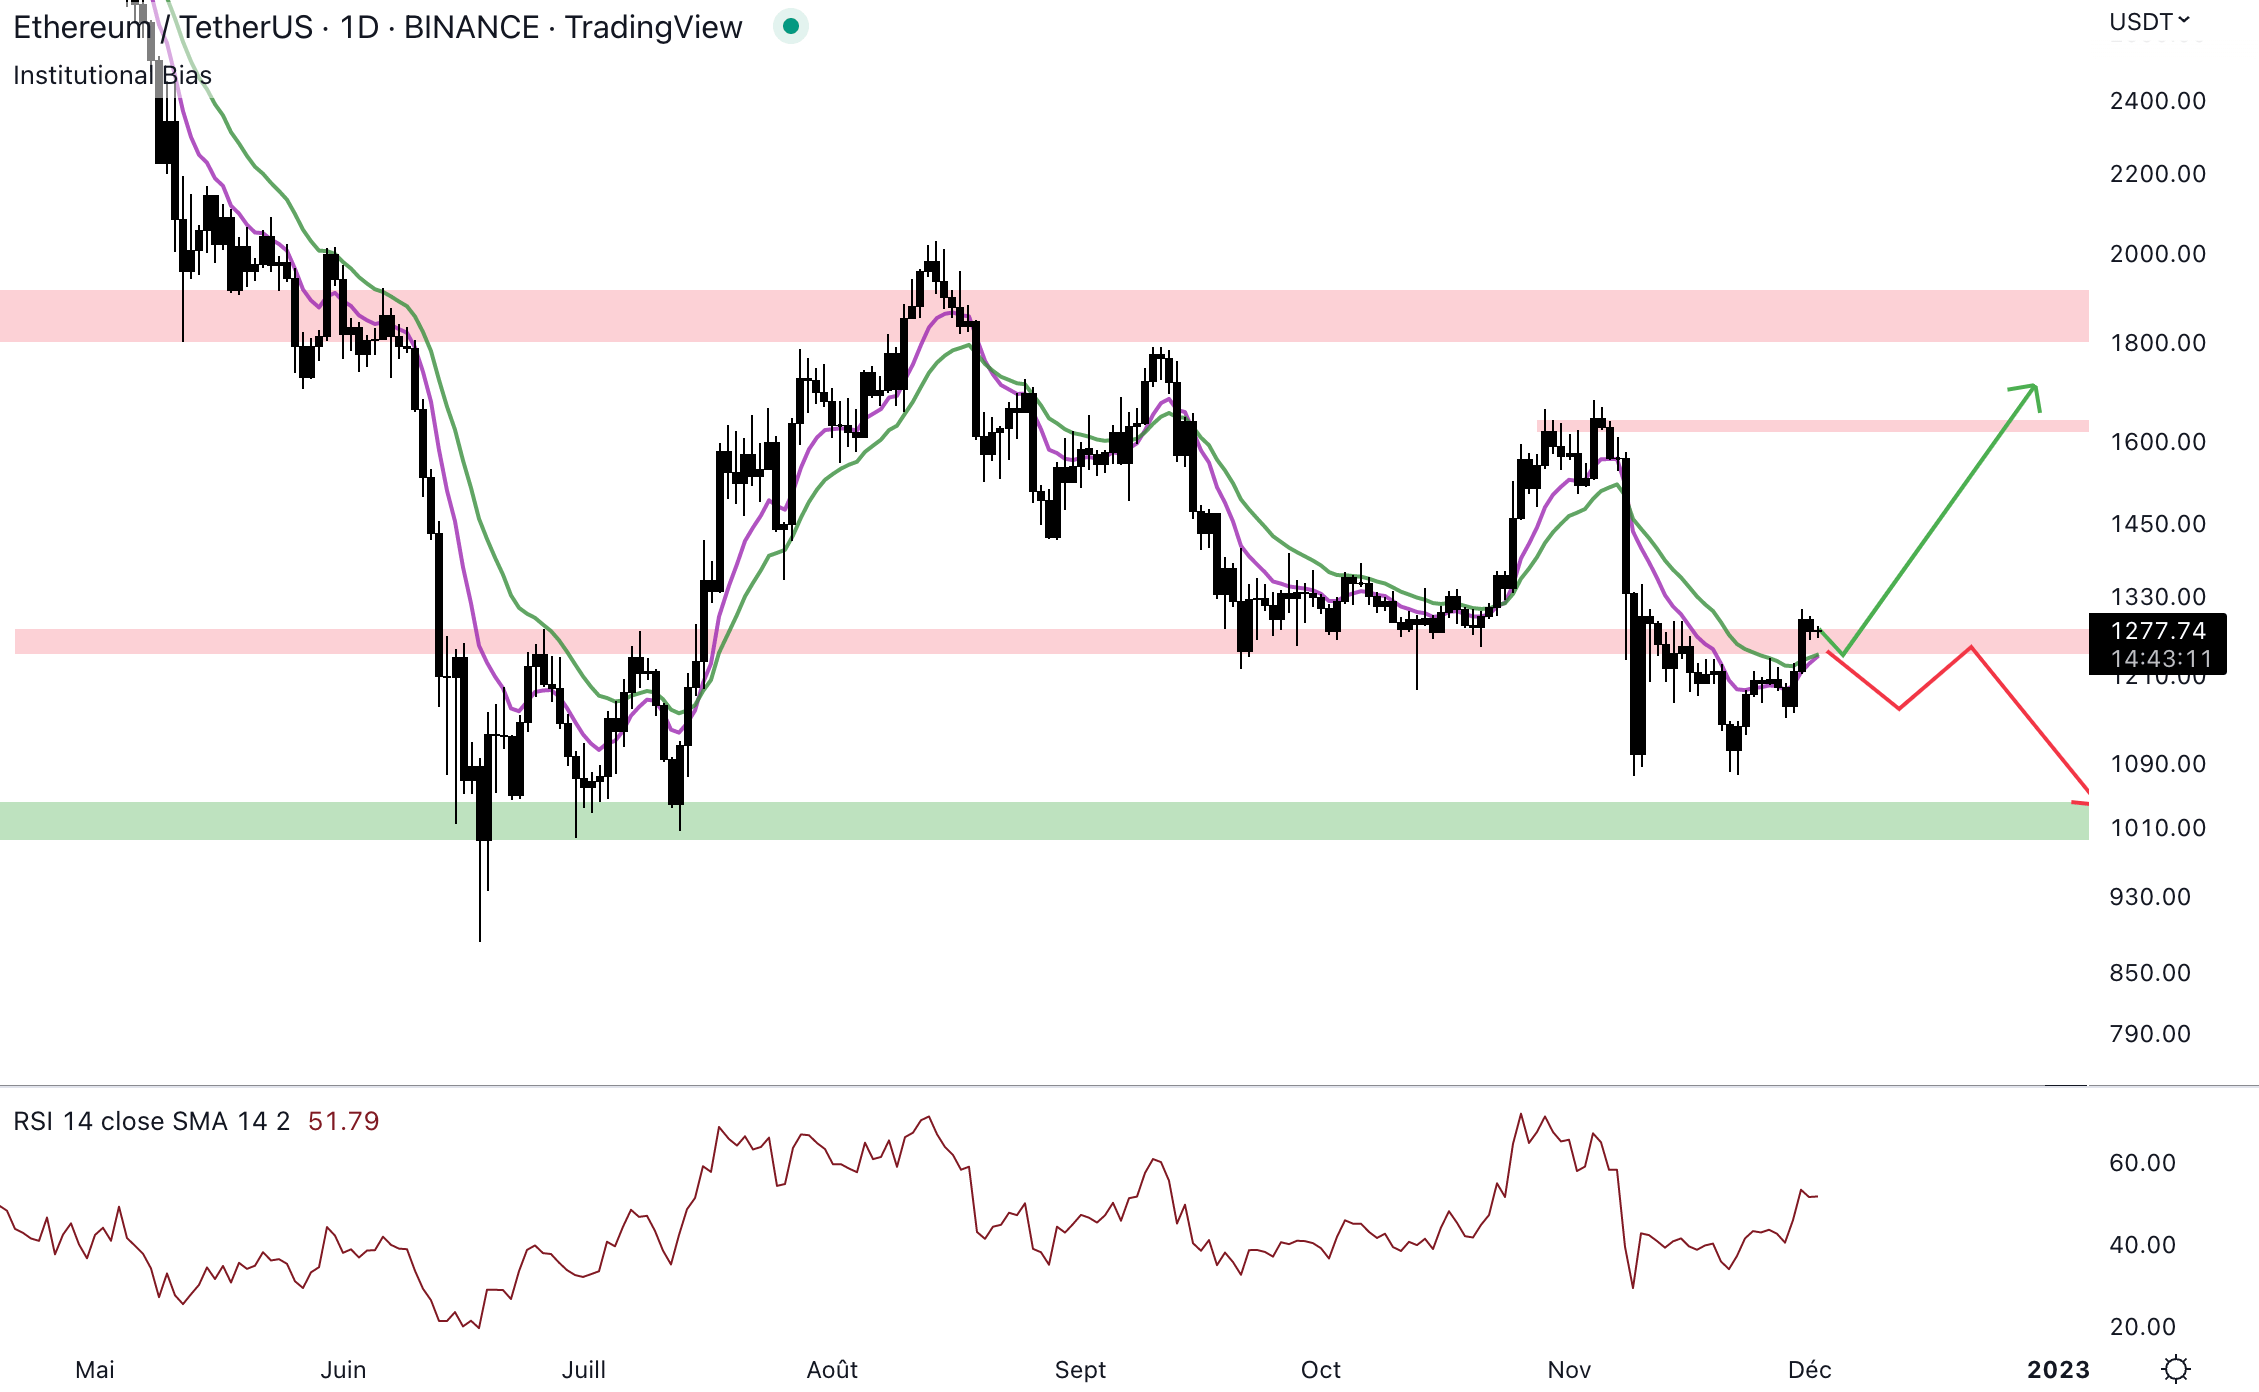This screenshot has width=2259, height=1392.
Task: Click the Août month label on time axis
Action: [832, 1369]
